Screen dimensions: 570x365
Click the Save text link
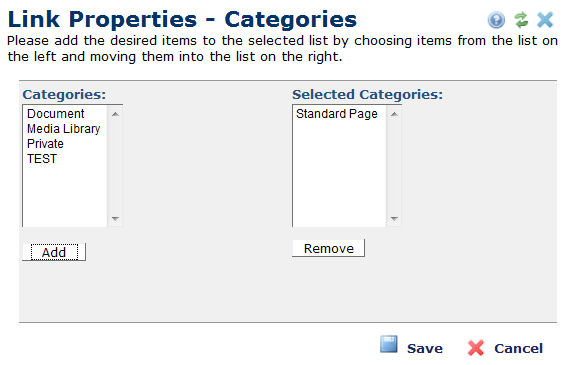[x=425, y=348]
